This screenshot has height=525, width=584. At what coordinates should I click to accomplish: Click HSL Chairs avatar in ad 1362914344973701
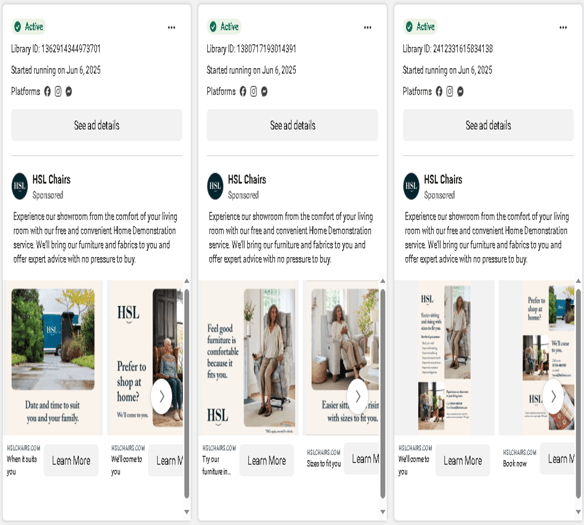(20, 186)
